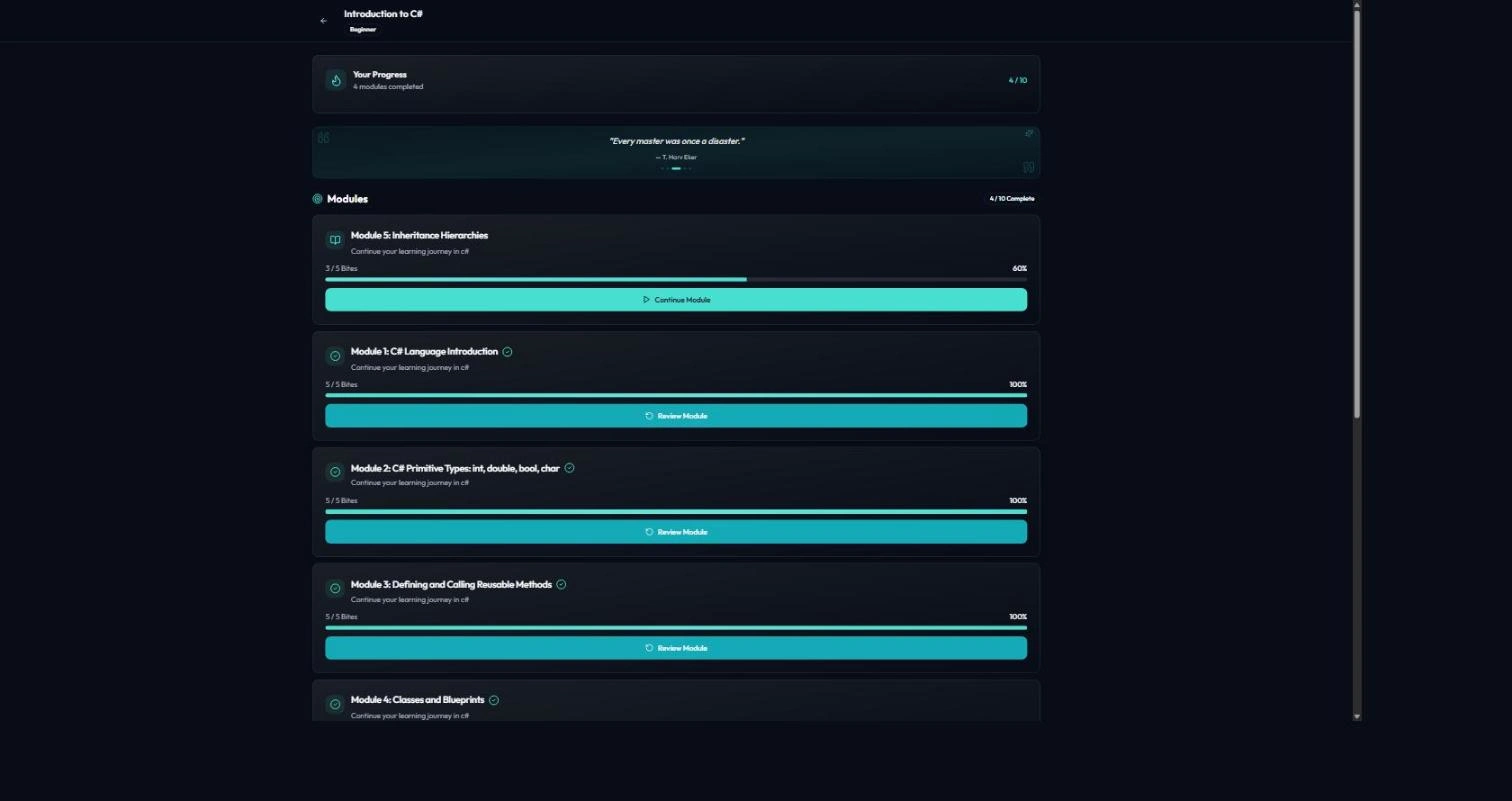
Task: Click the round status icon left of Module 4
Action: (335, 704)
